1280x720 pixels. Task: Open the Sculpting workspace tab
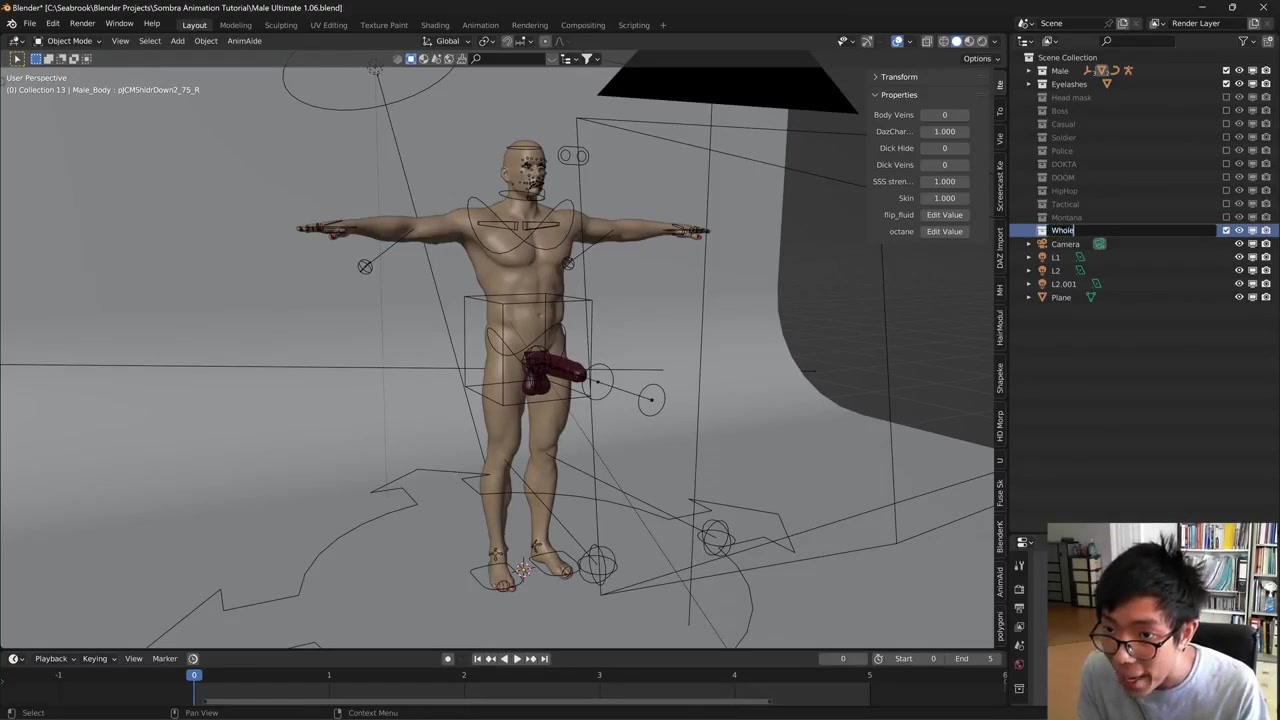click(x=280, y=25)
